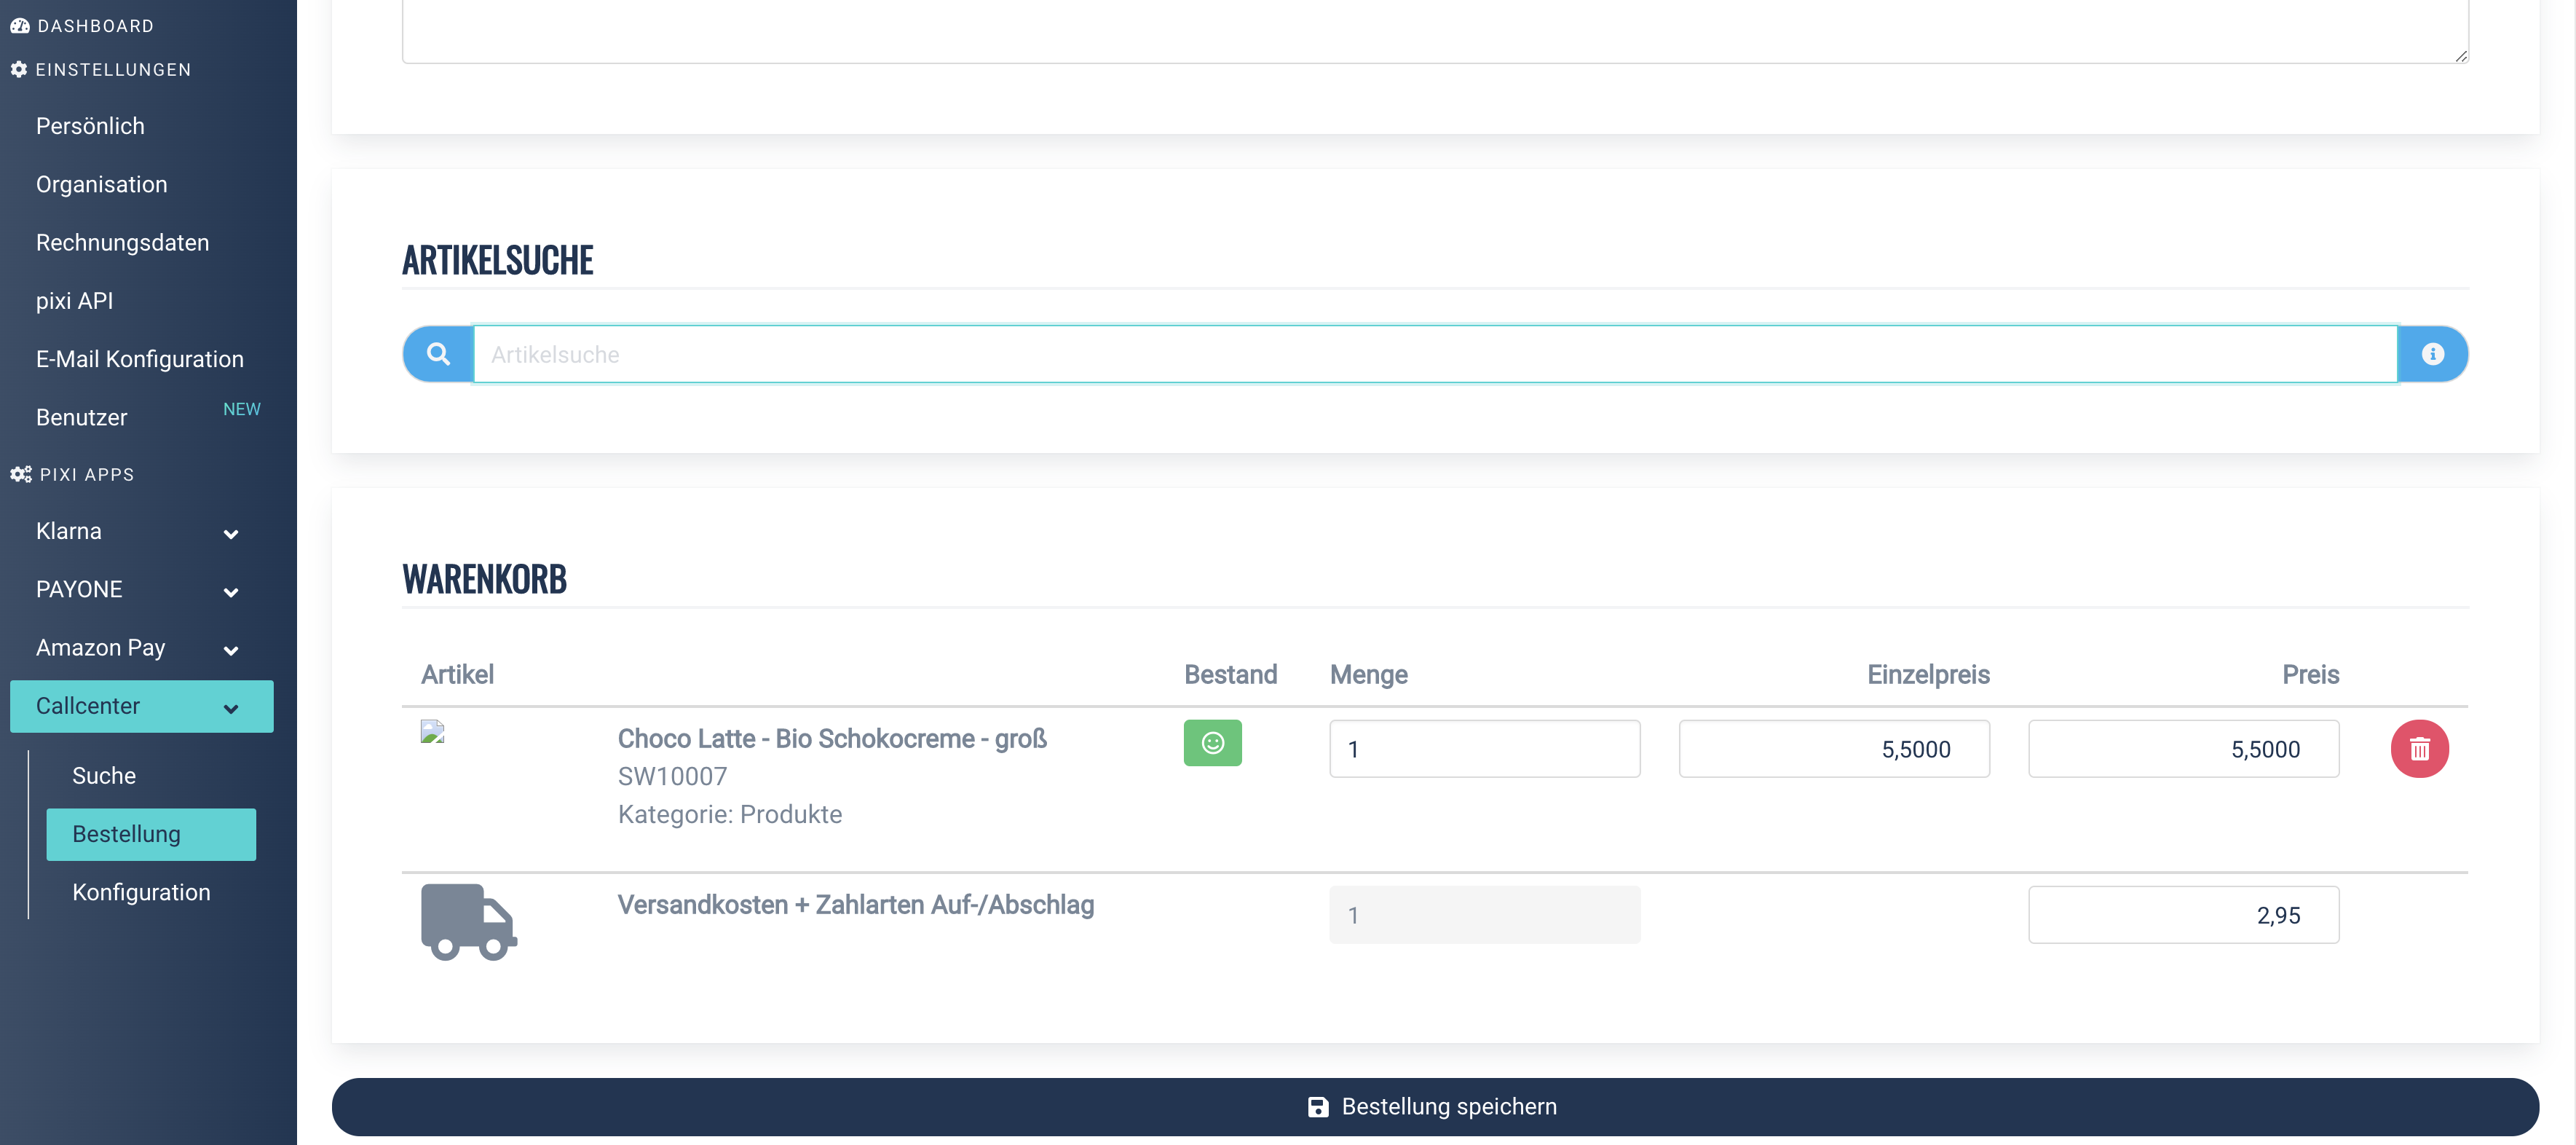2576x1145 pixels.
Task: Click Choco Latte - Bio Schokocreme product name
Action: click(x=831, y=738)
